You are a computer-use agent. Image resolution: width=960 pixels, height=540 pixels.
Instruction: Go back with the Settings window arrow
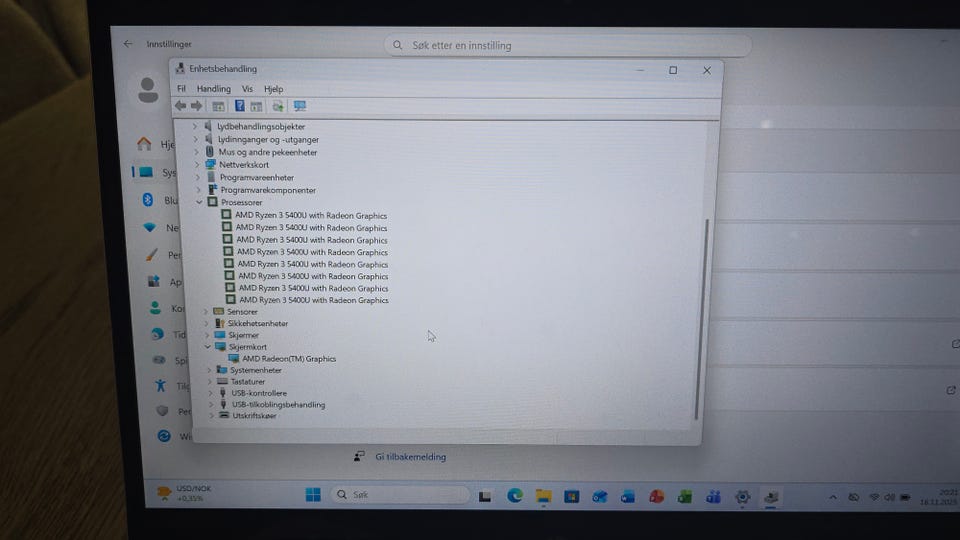pyautogui.click(x=127, y=43)
